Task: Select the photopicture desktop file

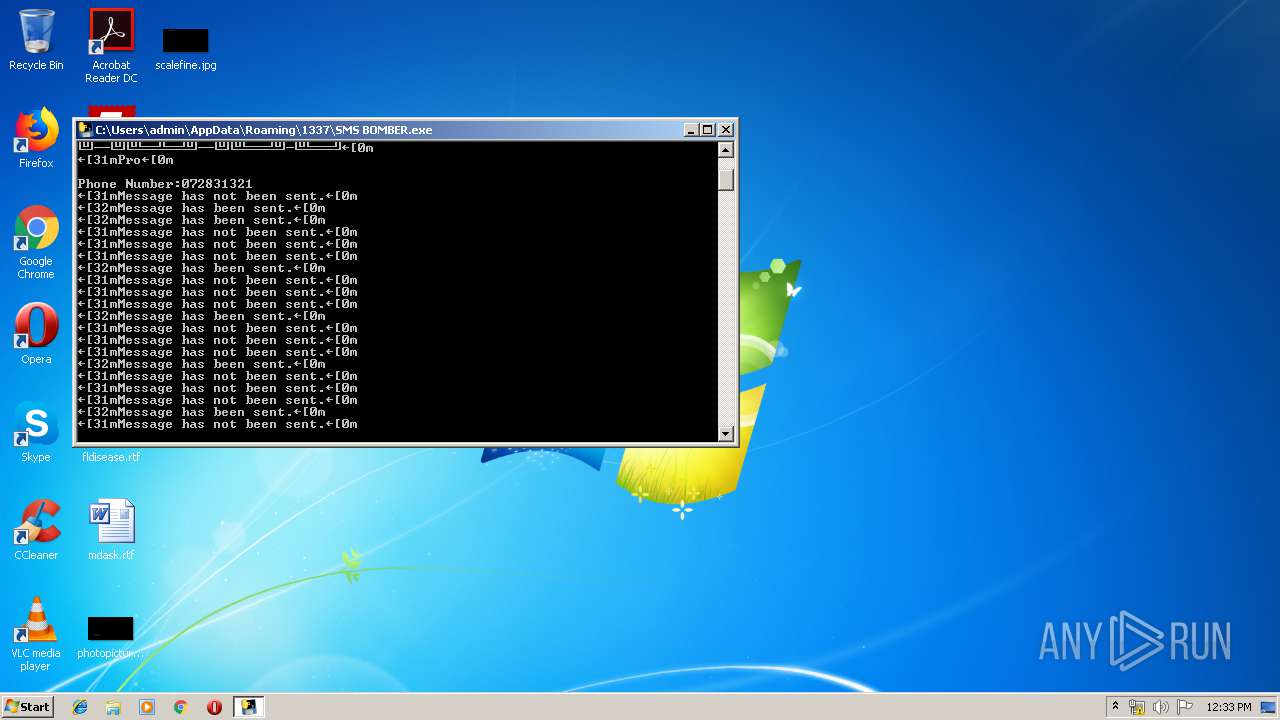Action: [111, 637]
